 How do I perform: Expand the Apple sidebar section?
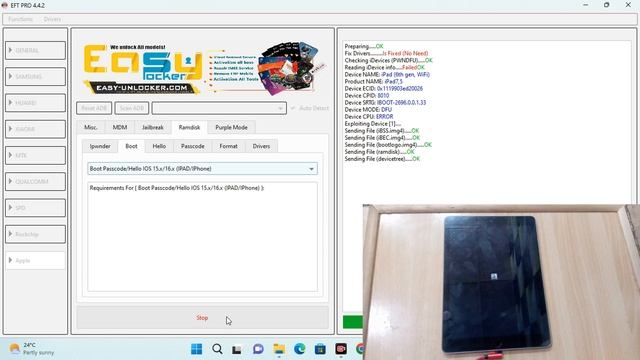[36, 260]
